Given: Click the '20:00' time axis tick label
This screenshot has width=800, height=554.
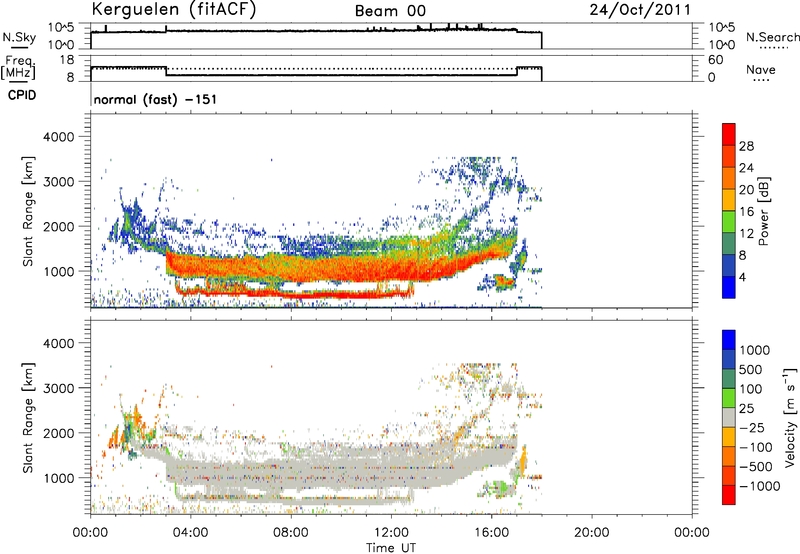Looking at the screenshot, I should (591, 533).
